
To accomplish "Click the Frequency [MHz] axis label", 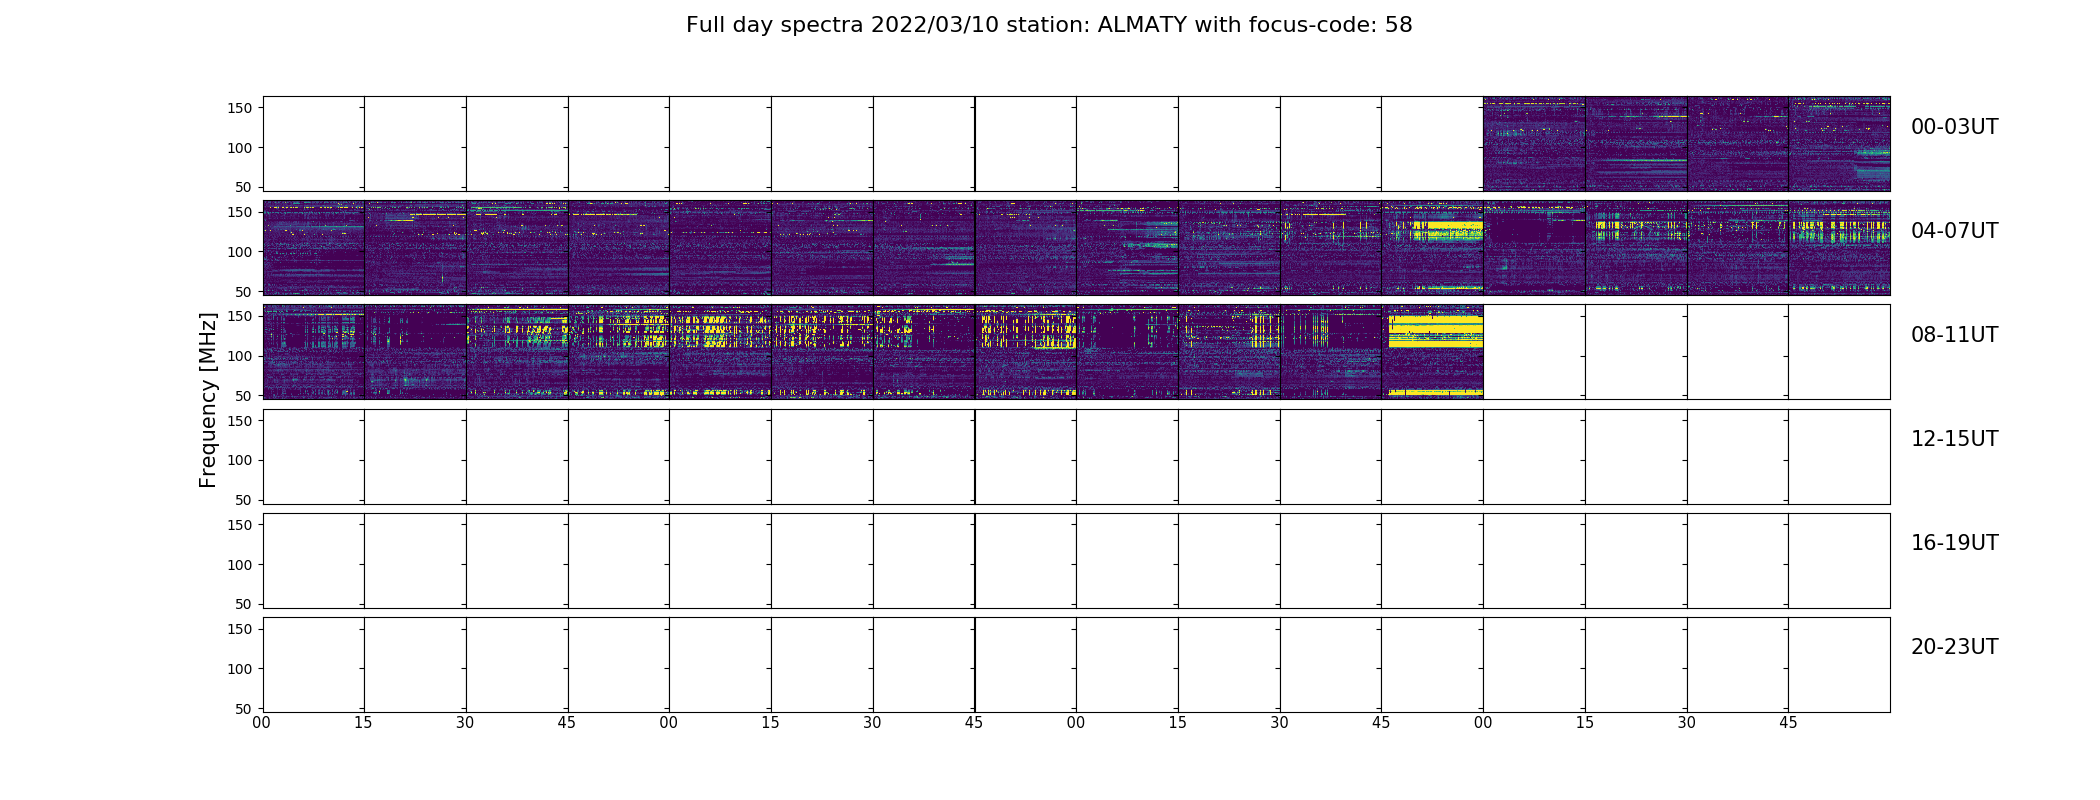I will tap(208, 400).
